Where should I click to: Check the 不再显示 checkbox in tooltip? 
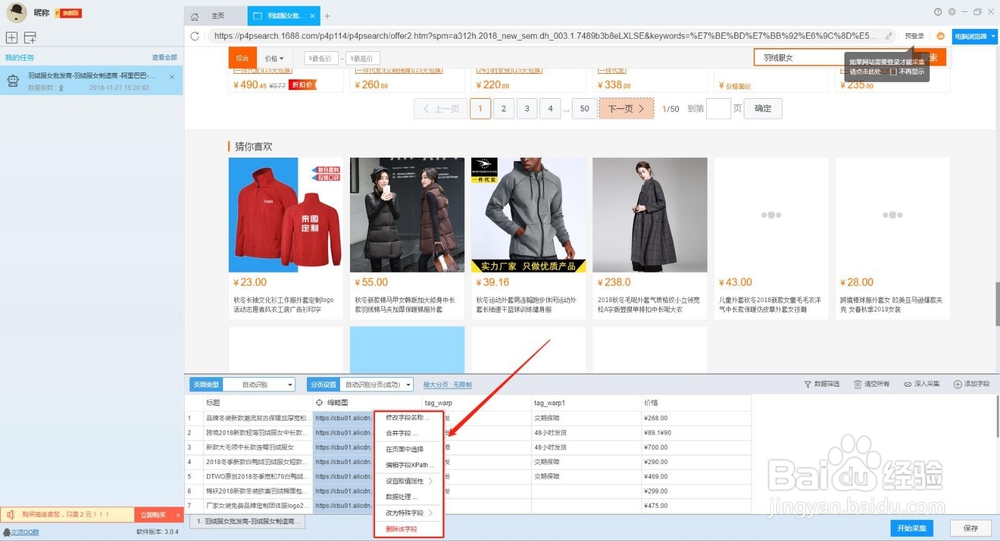[x=893, y=71]
